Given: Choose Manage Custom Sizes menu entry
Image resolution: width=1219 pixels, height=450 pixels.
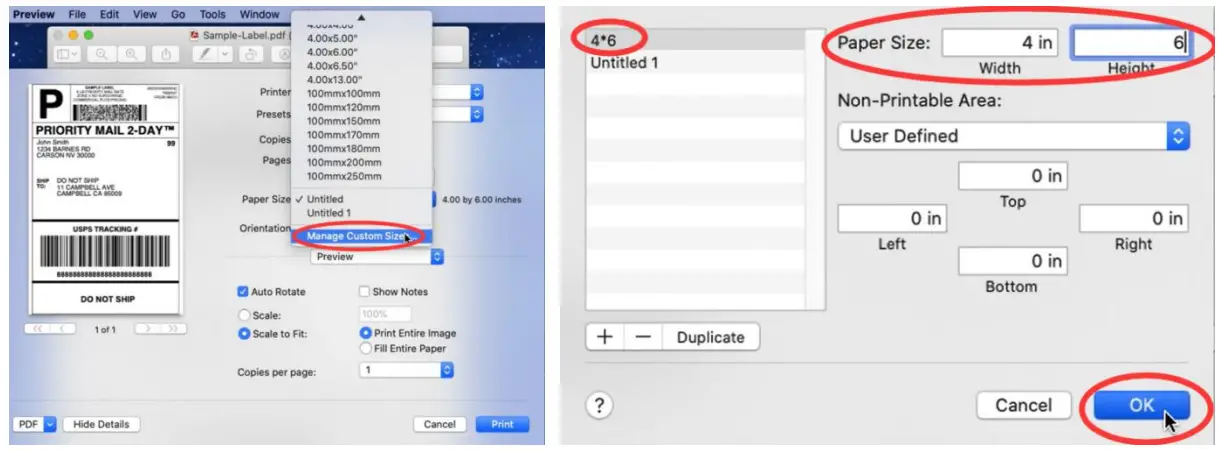Looking at the screenshot, I should pos(357,236).
